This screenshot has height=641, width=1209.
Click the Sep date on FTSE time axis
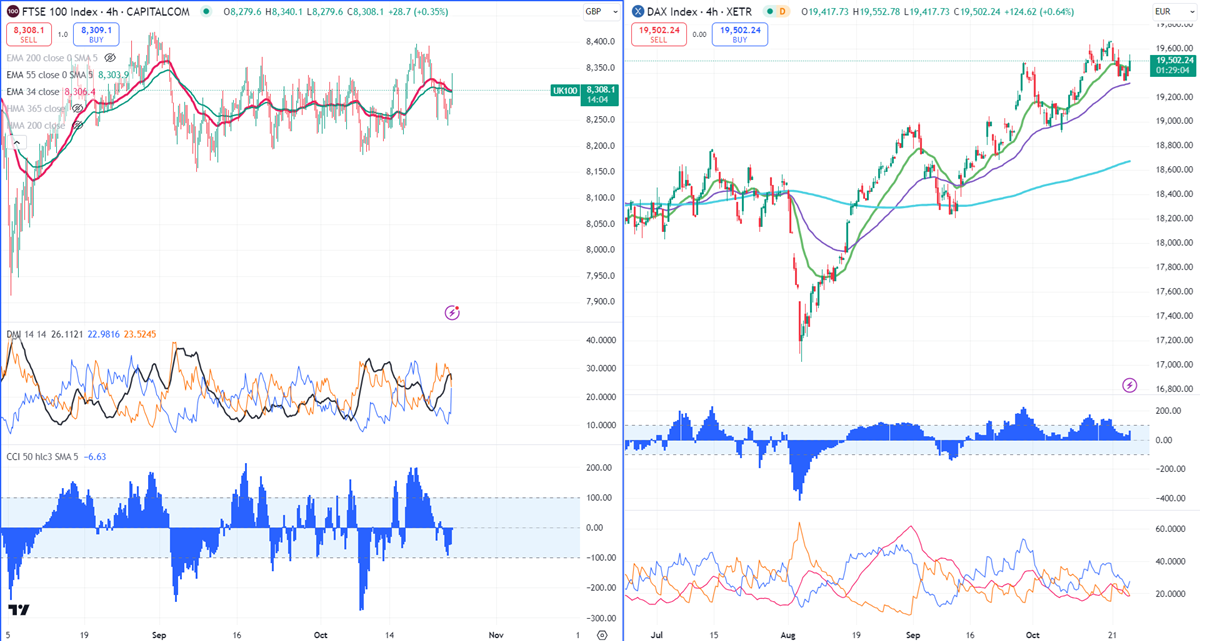click(x=160, y=634)
